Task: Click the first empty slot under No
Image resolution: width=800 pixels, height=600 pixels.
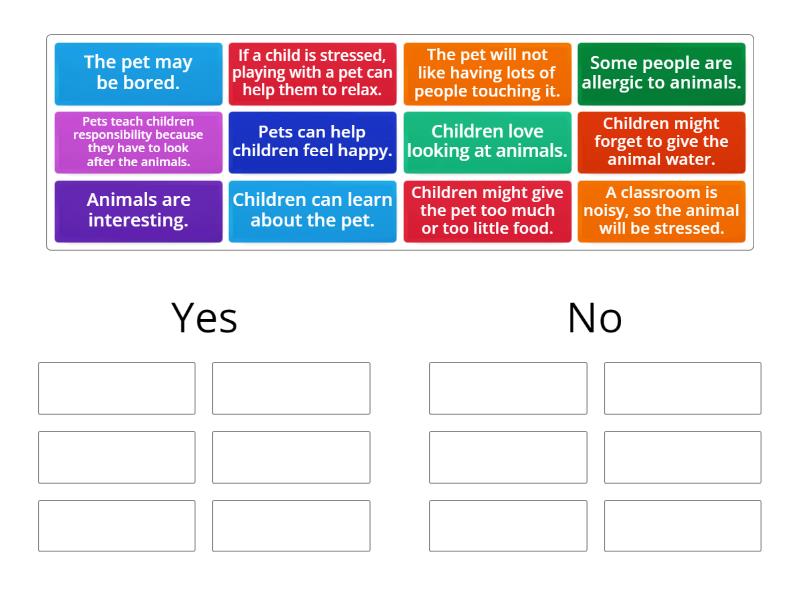Action: [x=508, y=388]
